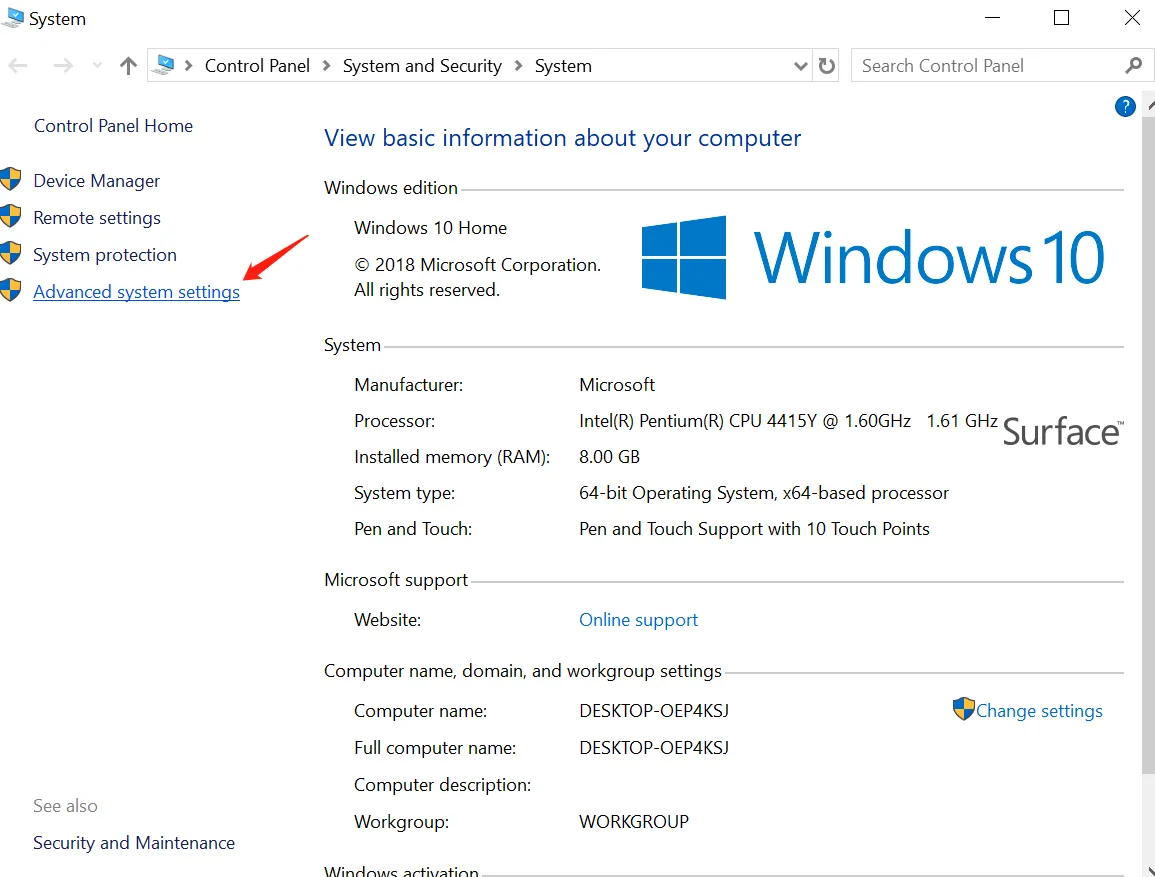The width and height of the screenshot is (1155, 877).
Task: Open the address bar history dropdown
Action: click(x=800, y=66)
